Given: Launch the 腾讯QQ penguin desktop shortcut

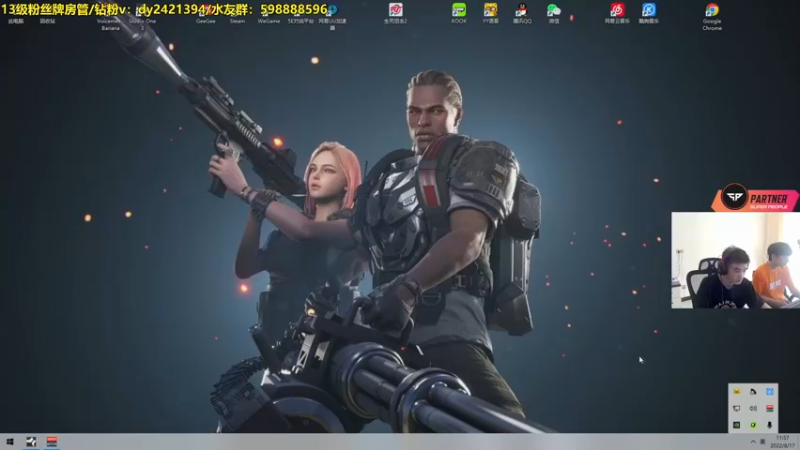Looking at the screenshot, I should [x=522, y=13].
